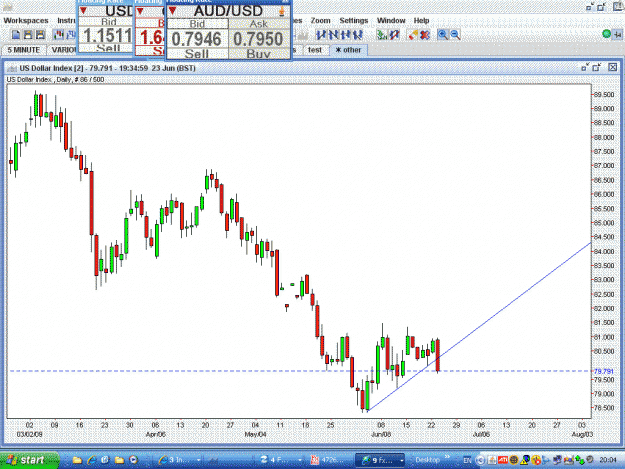
Task: Expand the Desktop toolbar chevron
Action: click(448, 457)
